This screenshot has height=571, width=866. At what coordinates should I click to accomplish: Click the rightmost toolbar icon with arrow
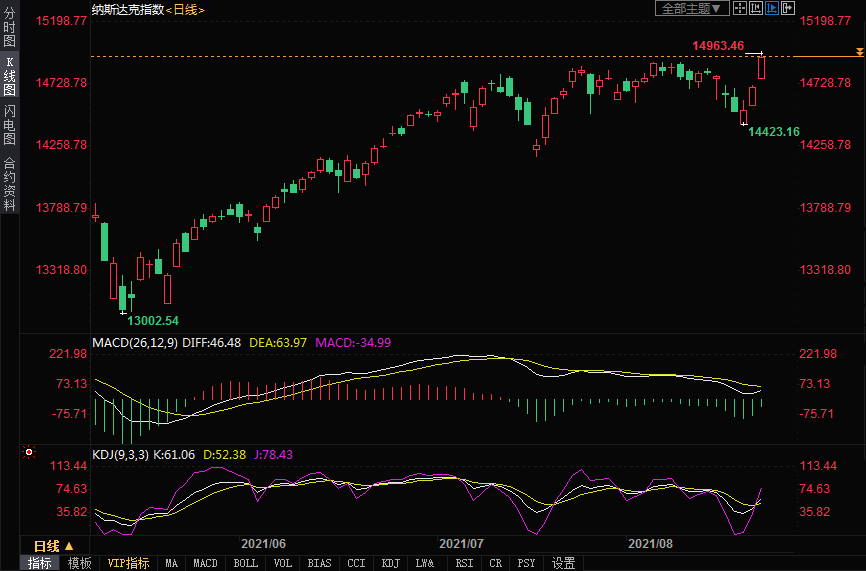tap(788, 8)
